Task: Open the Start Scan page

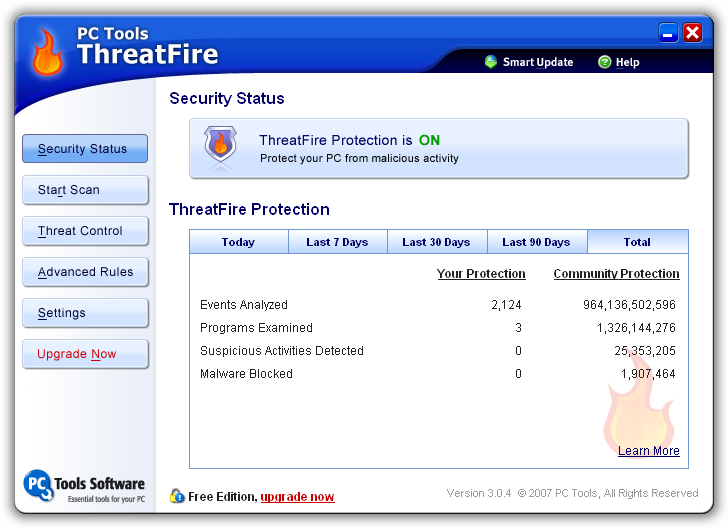Action: point(85,190)
